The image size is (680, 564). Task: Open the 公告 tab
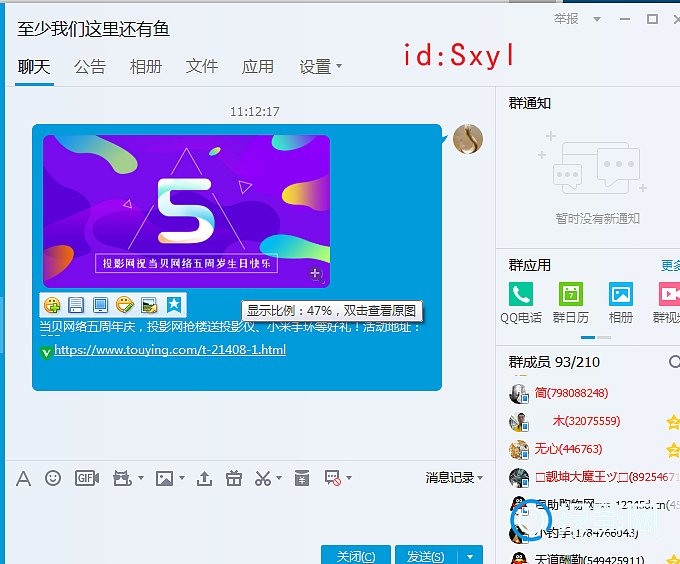coord(90,67)
